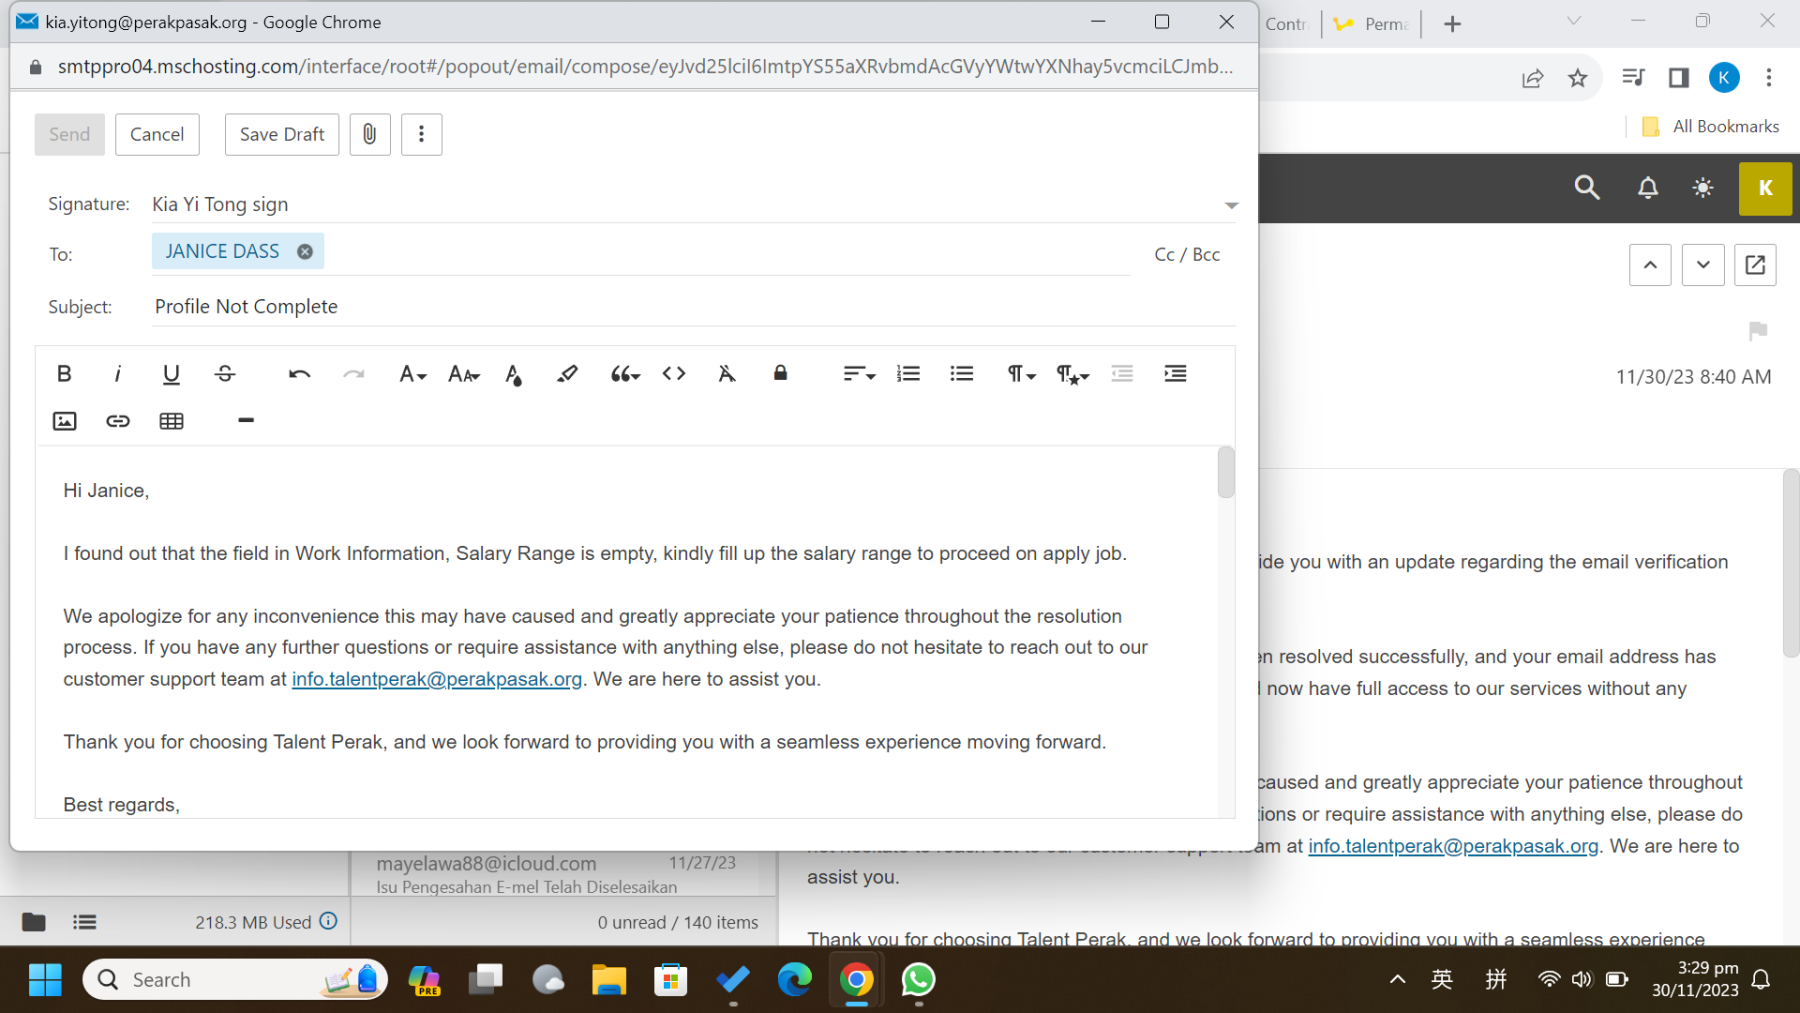
Task: Click the attach file paperclip icon
Action: (x=369, y=134)
